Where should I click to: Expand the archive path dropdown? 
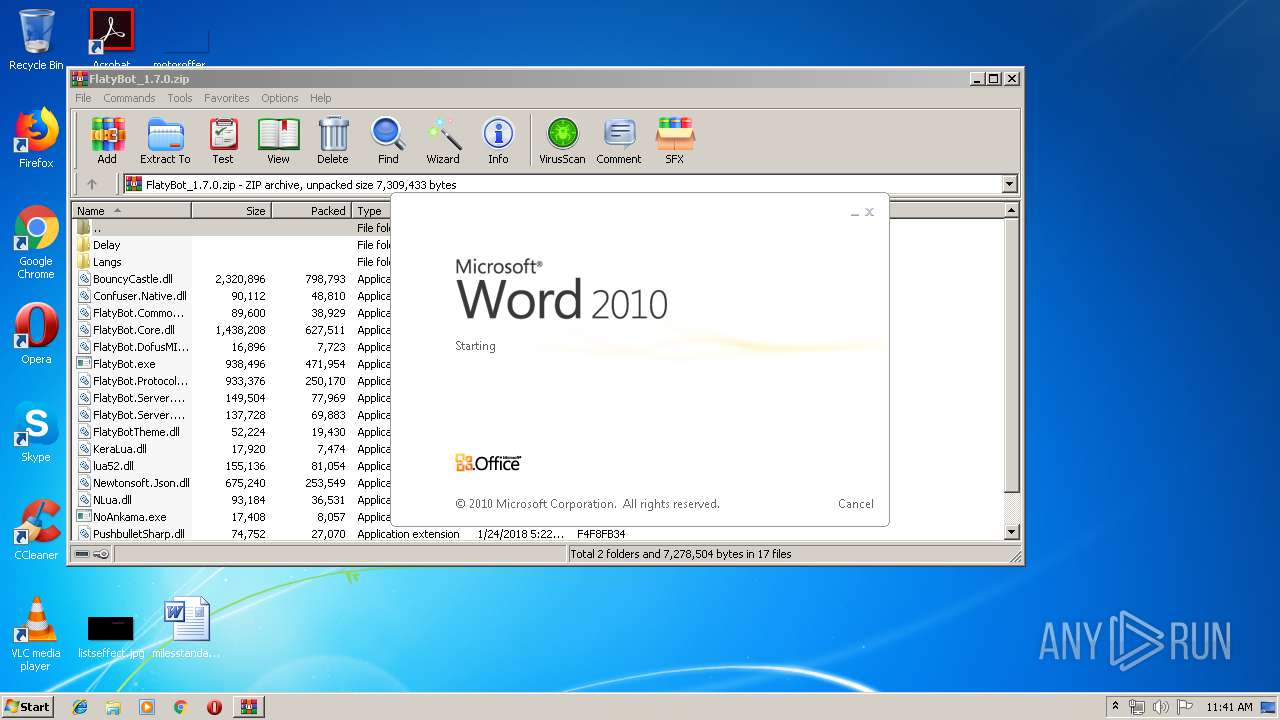coord(1009,184)
